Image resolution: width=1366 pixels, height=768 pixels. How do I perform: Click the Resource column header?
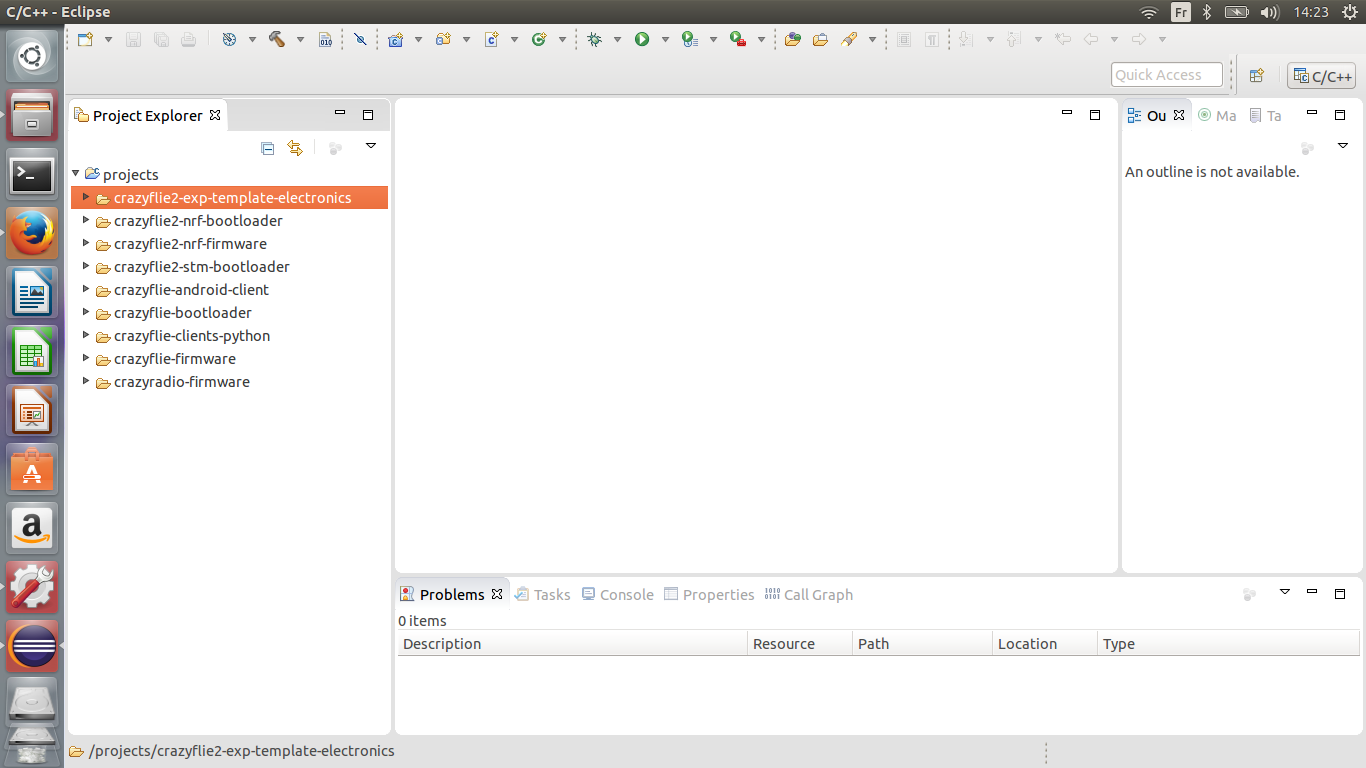click(784, 644)
